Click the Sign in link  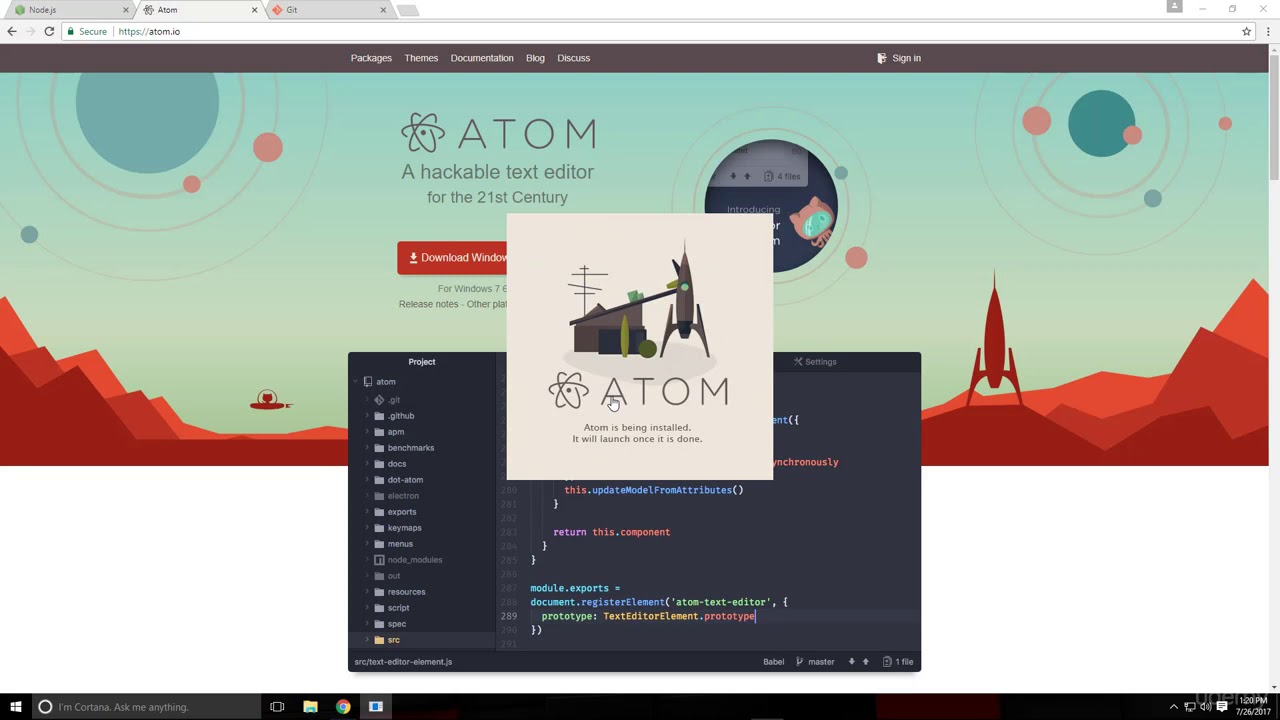pyautogui.click(x=899, y=58)
